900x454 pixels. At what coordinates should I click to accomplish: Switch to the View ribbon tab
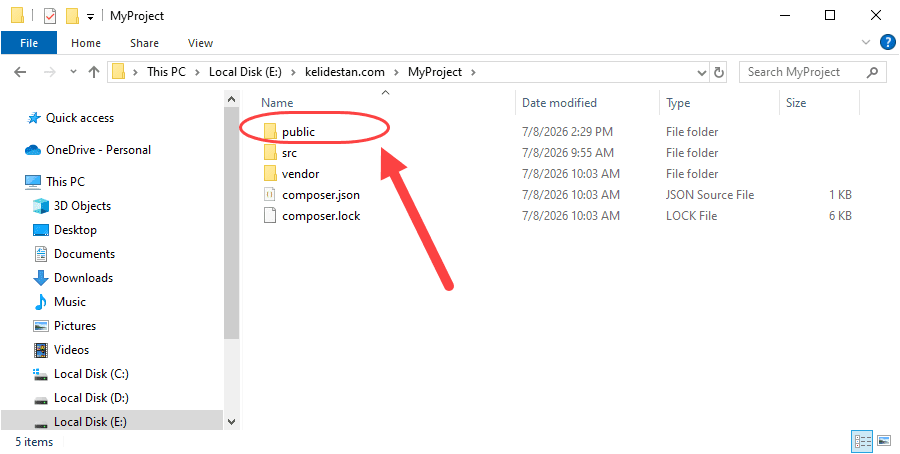tap(200, 43)
